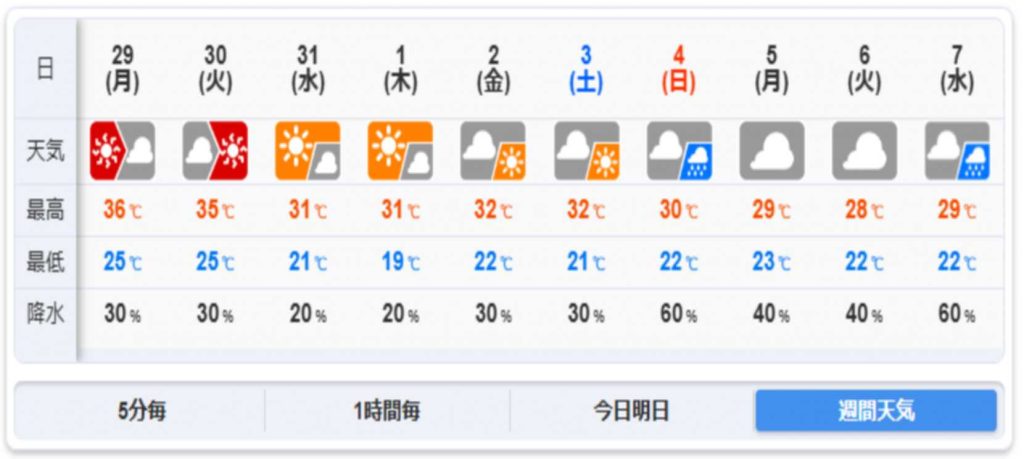Click the cloudy icon for Tuesday 6
Screen dimensions: 1024x459
[x=864, y=151]
